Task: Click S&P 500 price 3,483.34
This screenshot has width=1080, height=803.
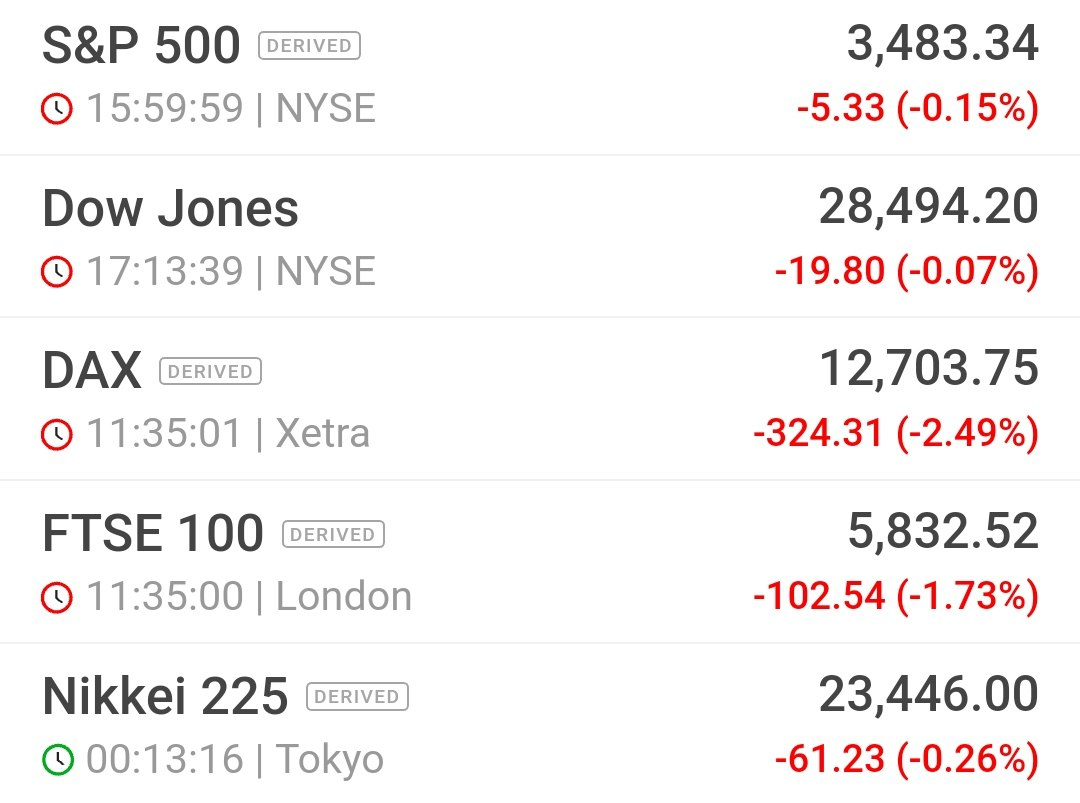Action: [942, 44]
